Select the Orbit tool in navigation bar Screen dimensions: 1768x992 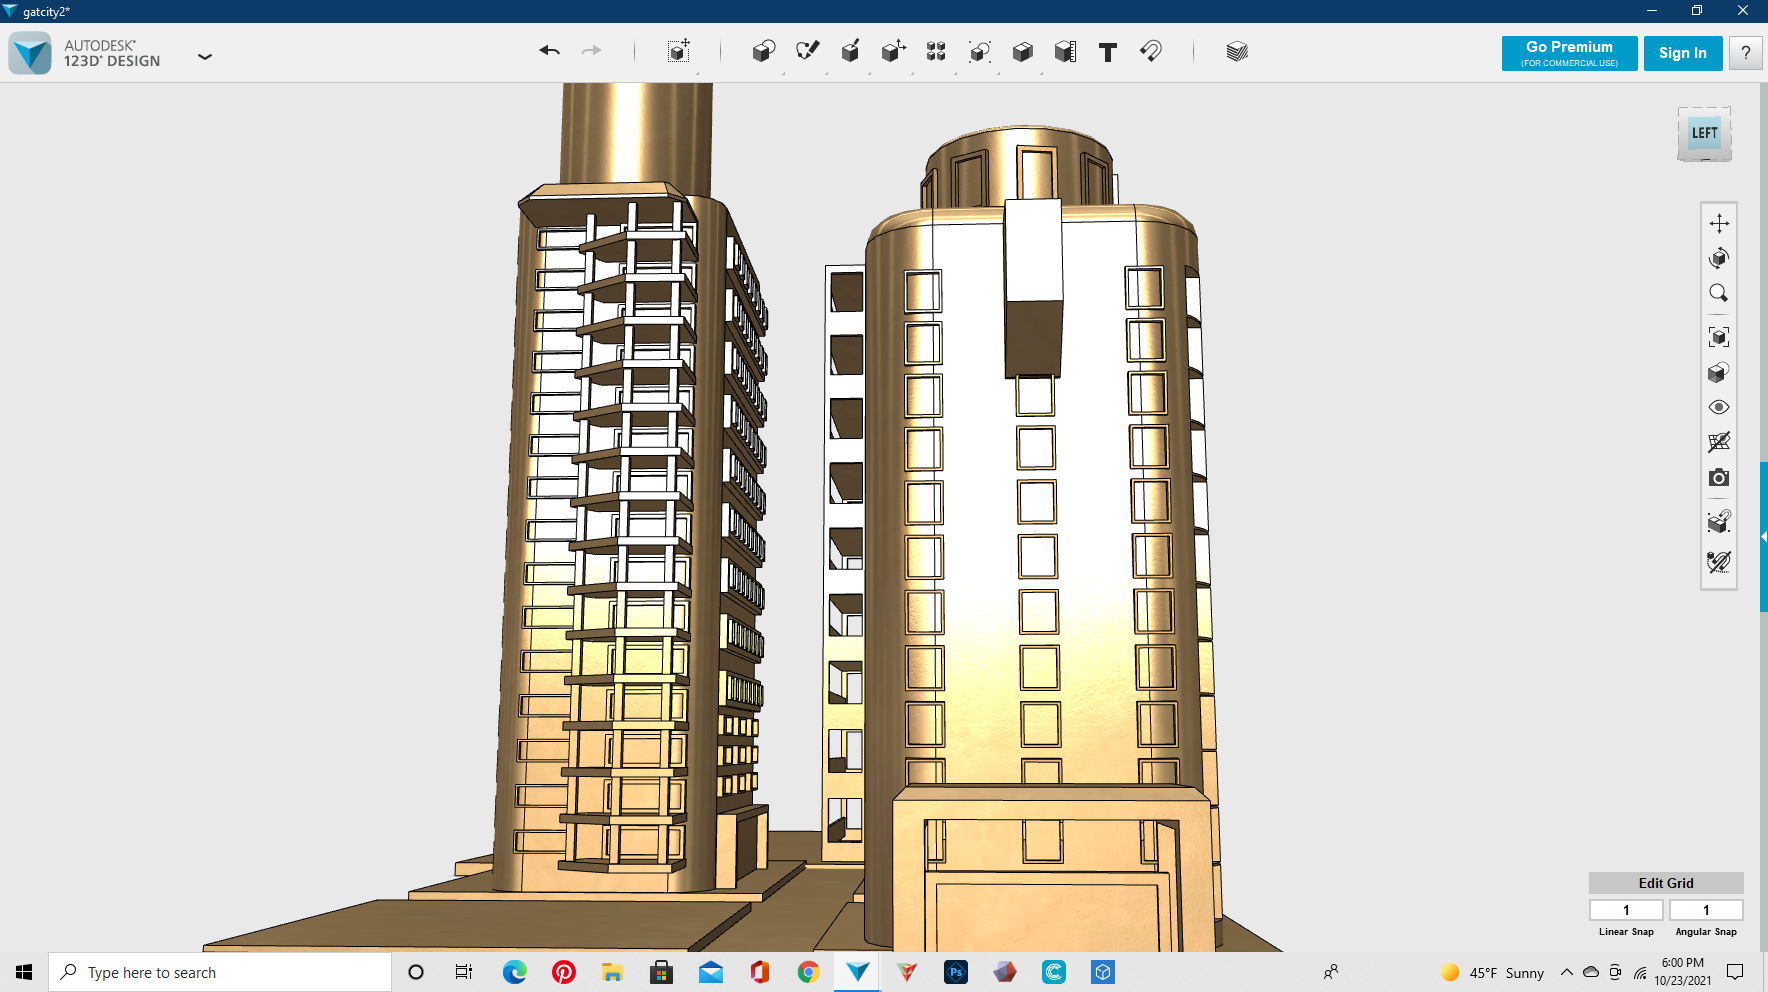1718,258
